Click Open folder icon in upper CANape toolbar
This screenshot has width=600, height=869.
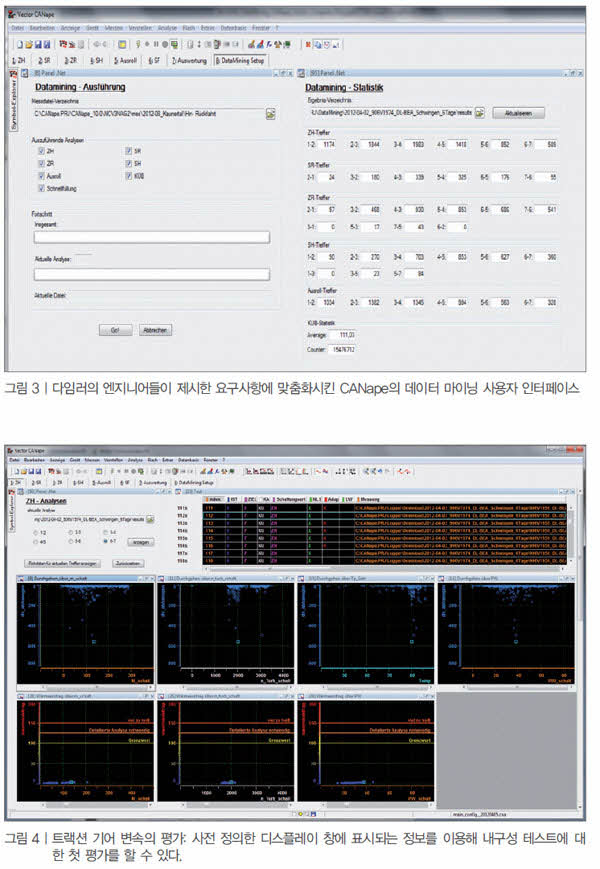29,44
